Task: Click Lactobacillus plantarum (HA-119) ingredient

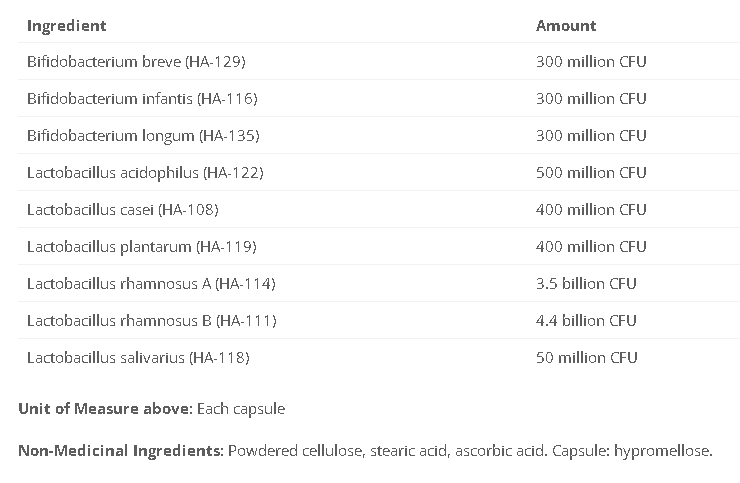Action: 141,246
